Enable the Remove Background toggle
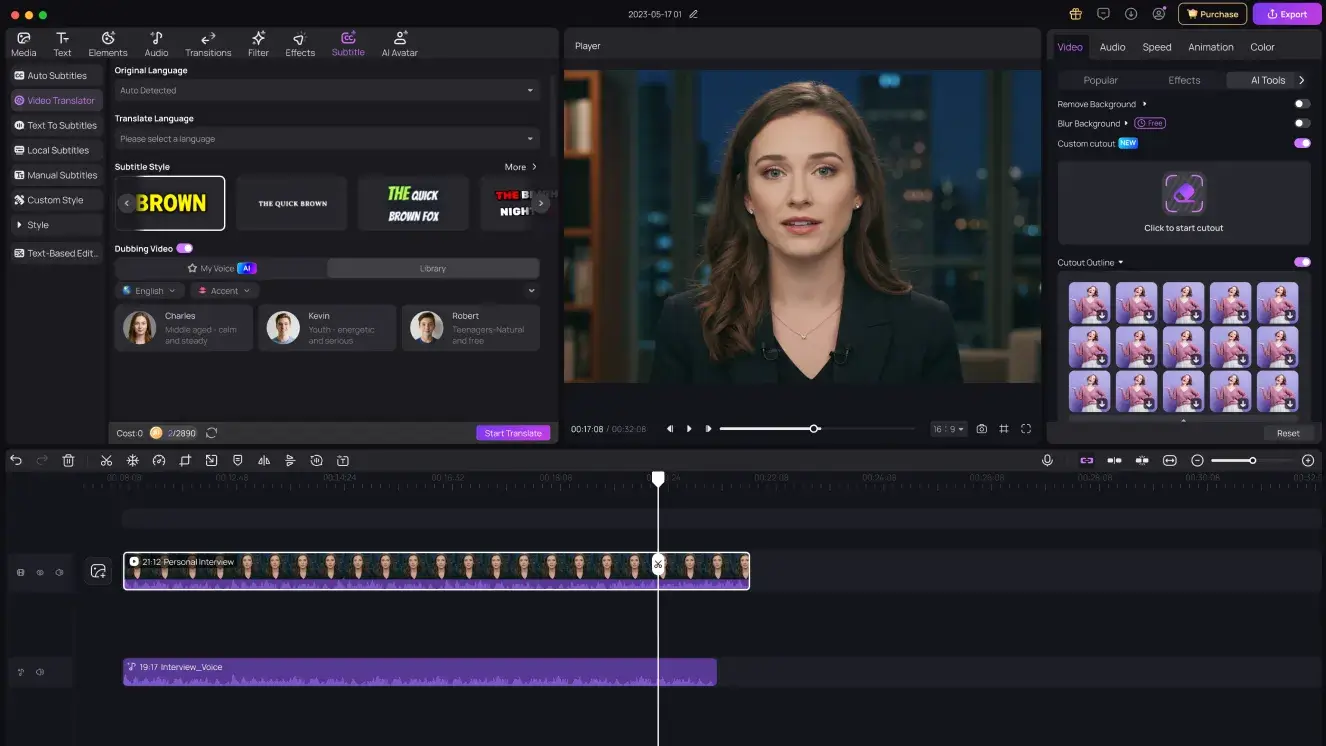 (x=1301, y=104)
